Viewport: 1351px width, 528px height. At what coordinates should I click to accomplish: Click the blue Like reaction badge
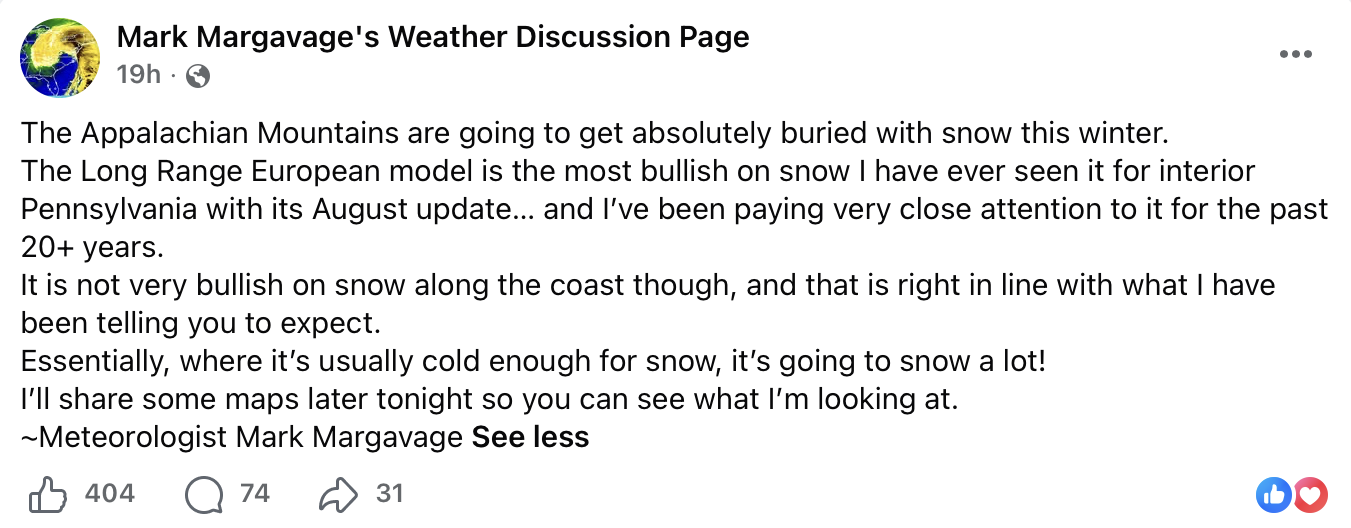point(1273,493)
